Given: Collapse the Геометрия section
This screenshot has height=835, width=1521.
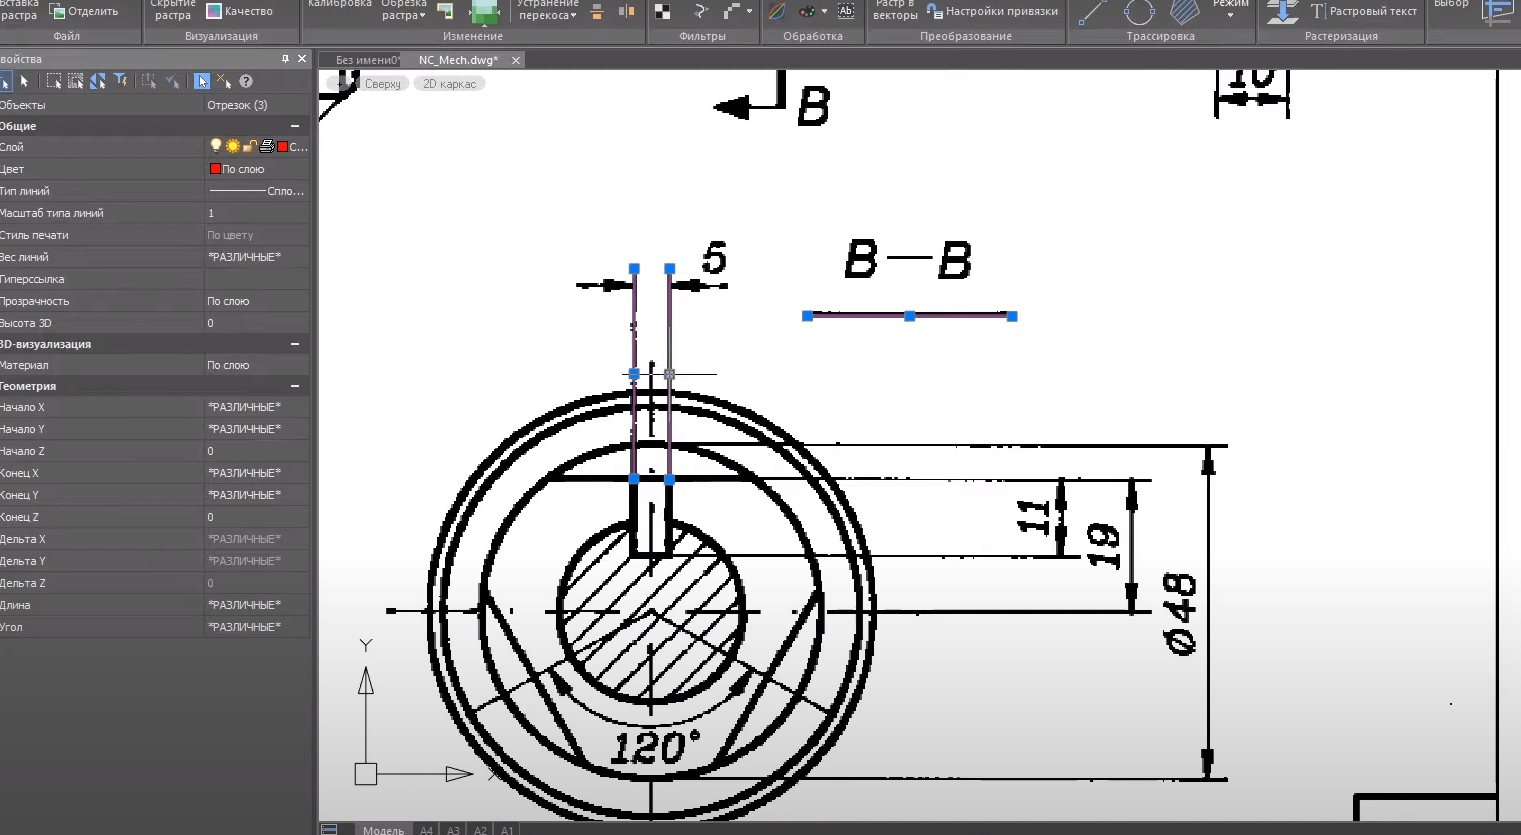Looking at the screenshot, I should 295,386.
